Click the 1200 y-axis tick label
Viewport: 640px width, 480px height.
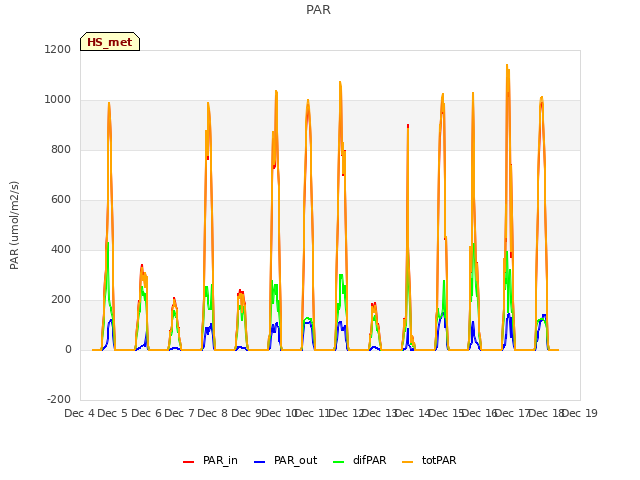pyautogui.click(x=58, y=49)
